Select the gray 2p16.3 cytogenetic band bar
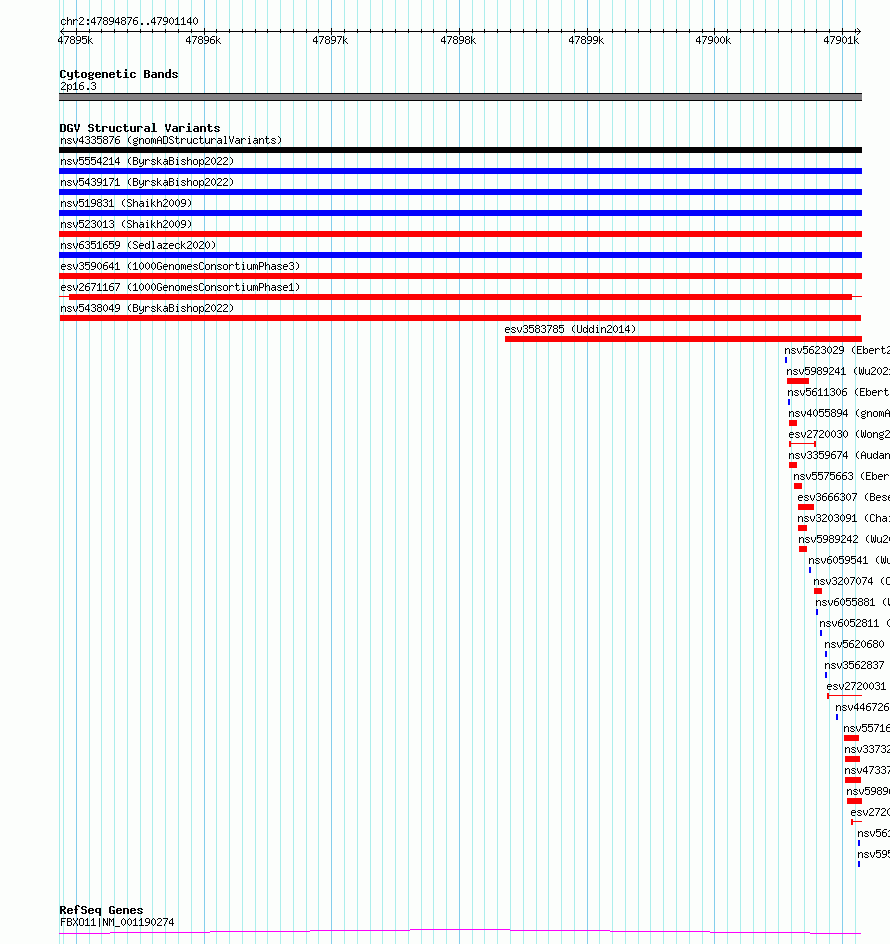Viewport: 890px width, 944px height. click(460, 97)
